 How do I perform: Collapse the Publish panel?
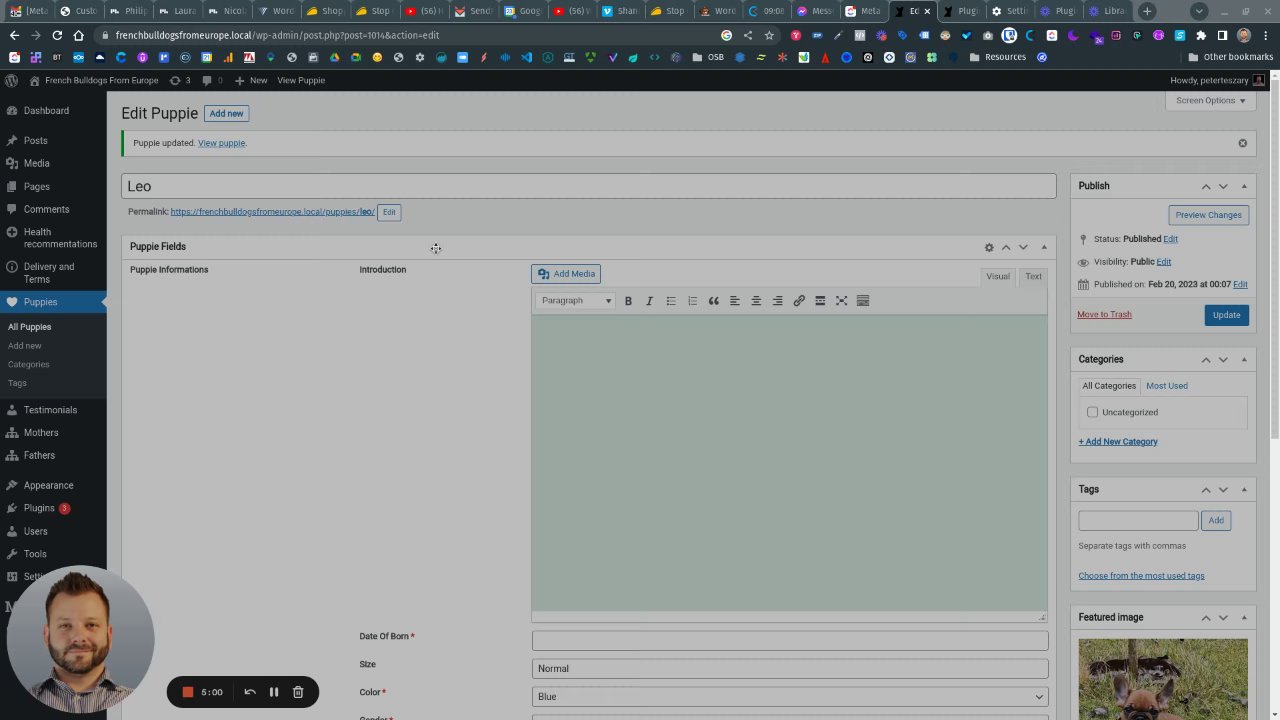[x=1244, y=186]
